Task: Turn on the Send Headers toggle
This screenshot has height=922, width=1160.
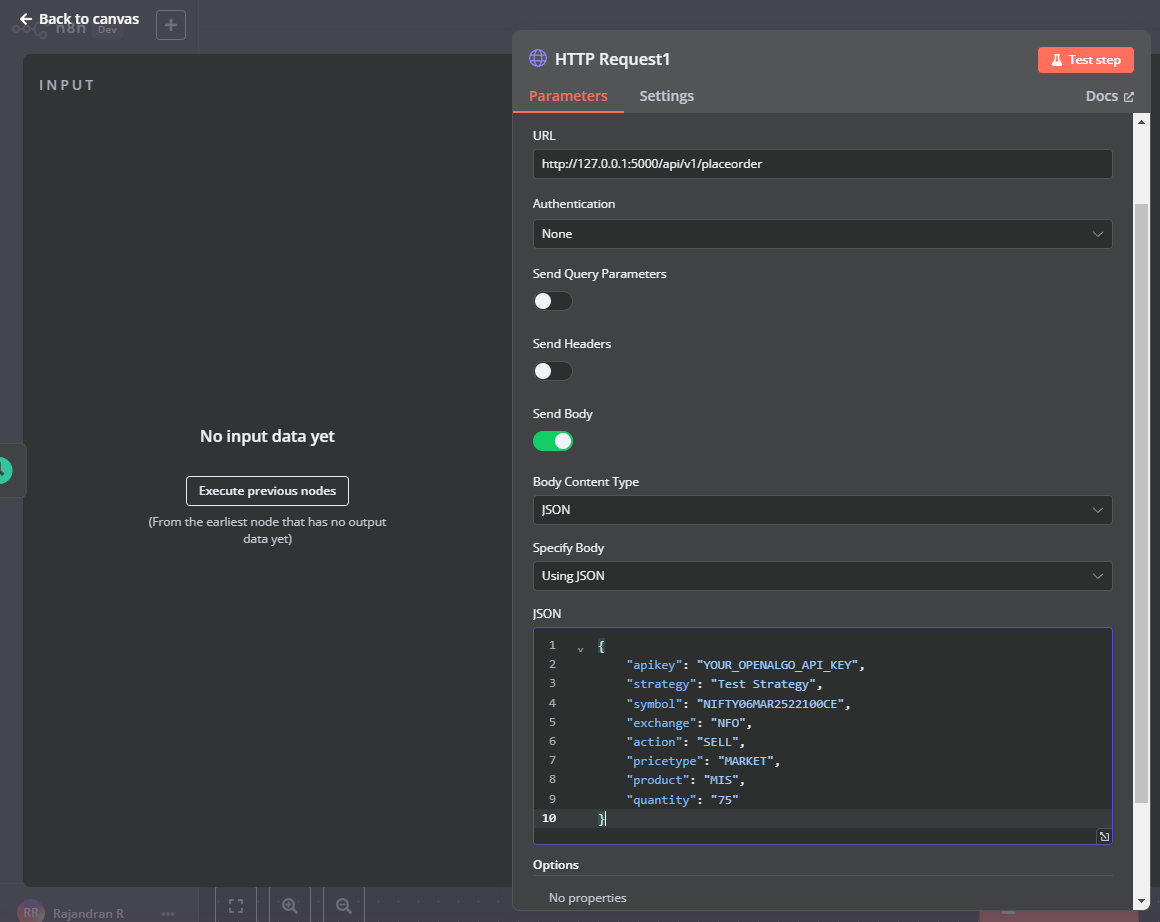Action: [552, 371]
